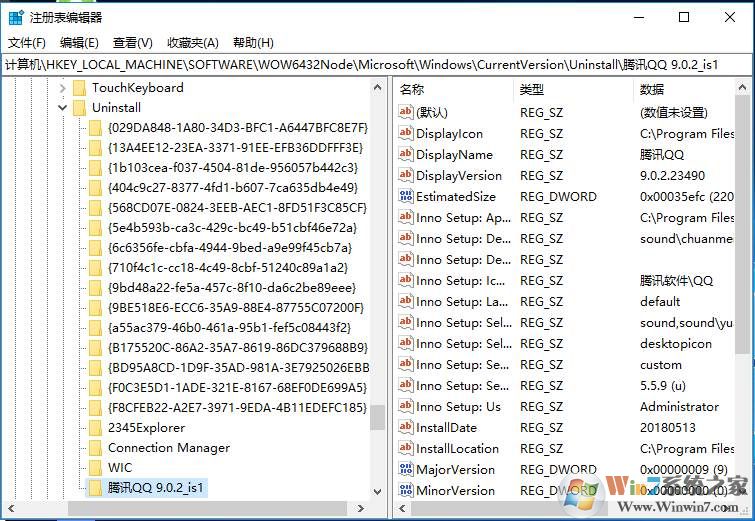Click values pane scroll up arrow

point(742,88)
